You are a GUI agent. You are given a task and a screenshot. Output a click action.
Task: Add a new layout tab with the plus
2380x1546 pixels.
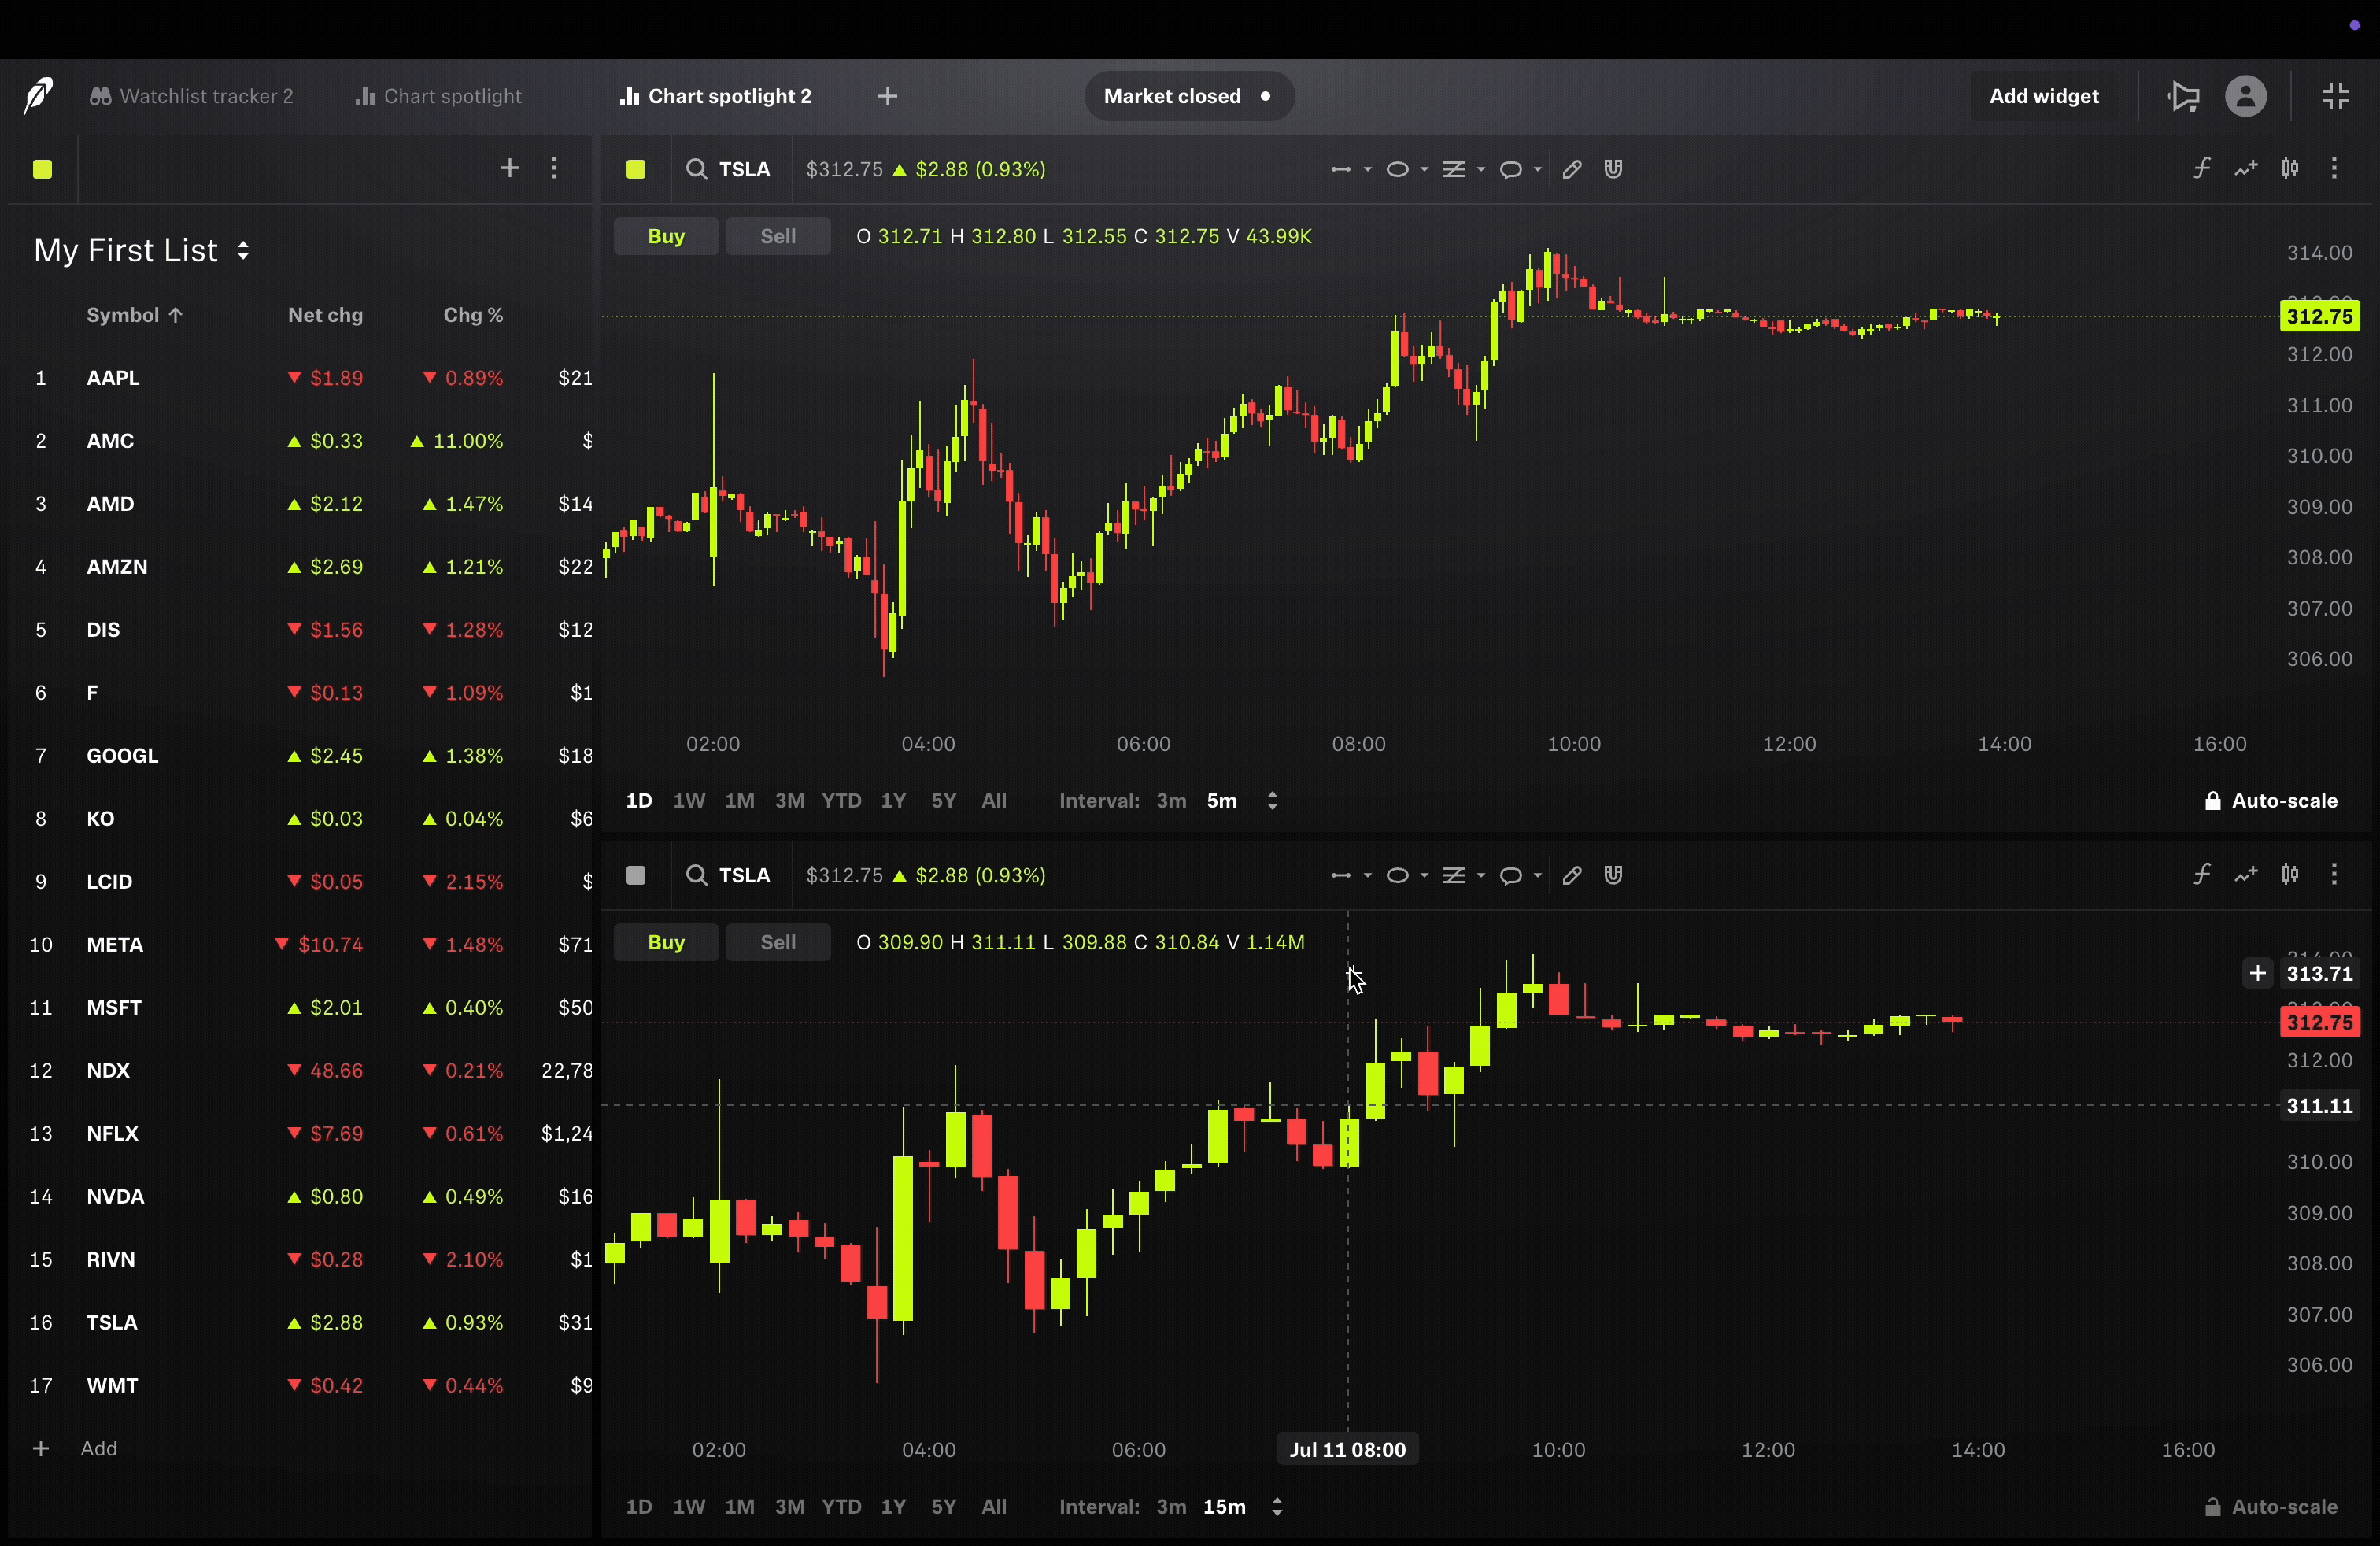point(888,96)
